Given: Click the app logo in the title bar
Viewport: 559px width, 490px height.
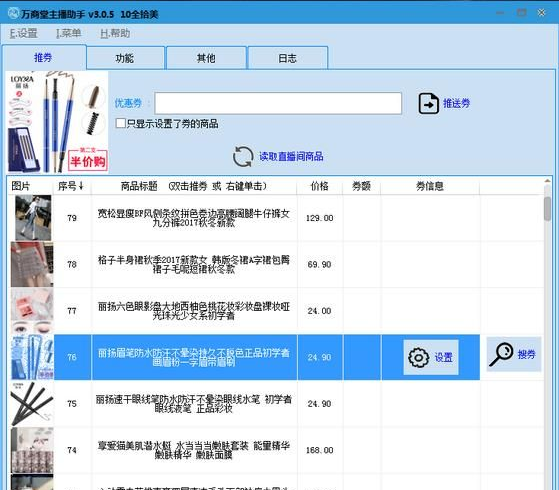Looking at the screenshot, I should [14, 14].
